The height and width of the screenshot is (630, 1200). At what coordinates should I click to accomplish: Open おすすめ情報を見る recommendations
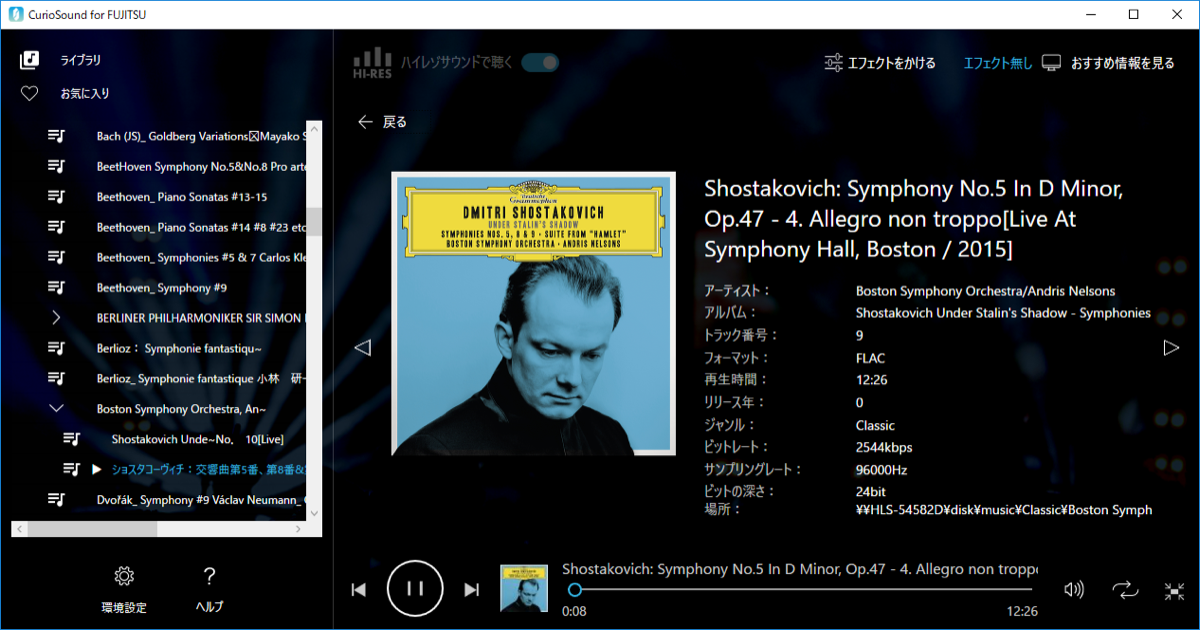pos(1108,63)
